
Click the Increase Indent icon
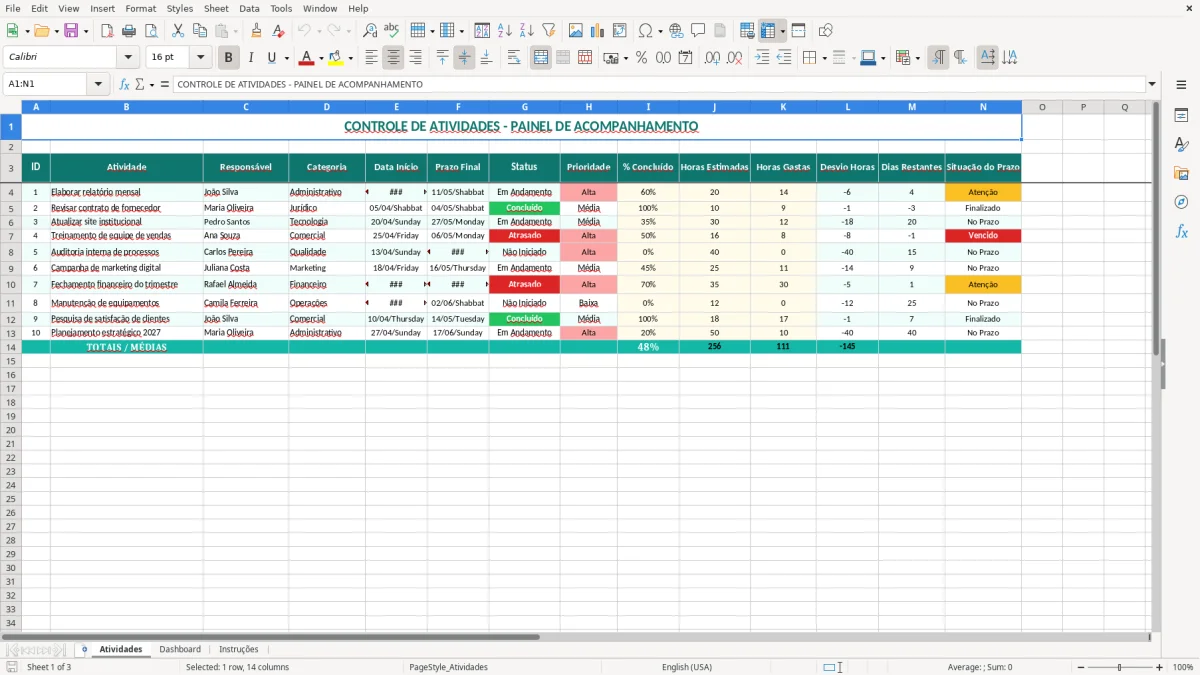(762, 58)
